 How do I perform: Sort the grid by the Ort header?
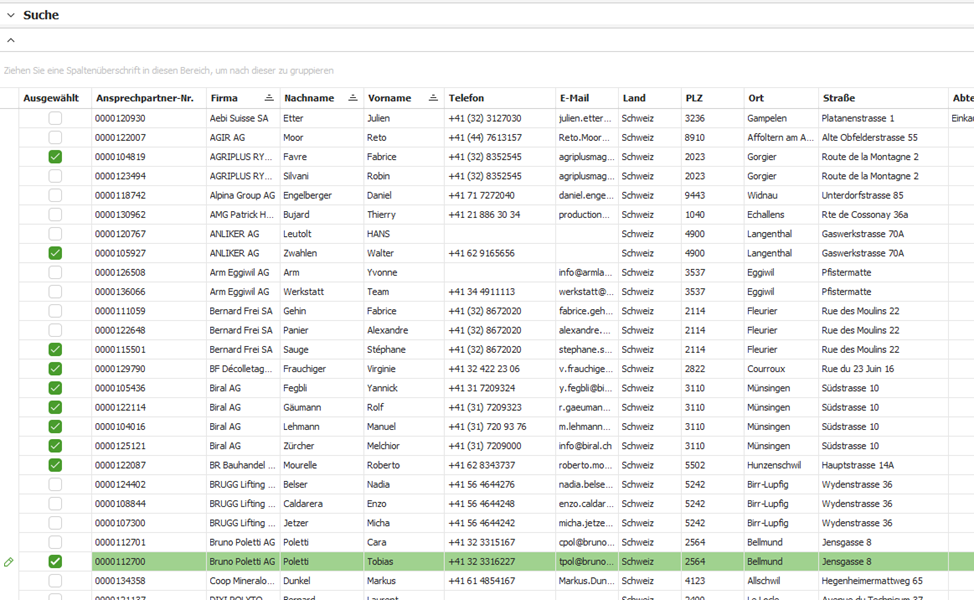click(756, 98)
